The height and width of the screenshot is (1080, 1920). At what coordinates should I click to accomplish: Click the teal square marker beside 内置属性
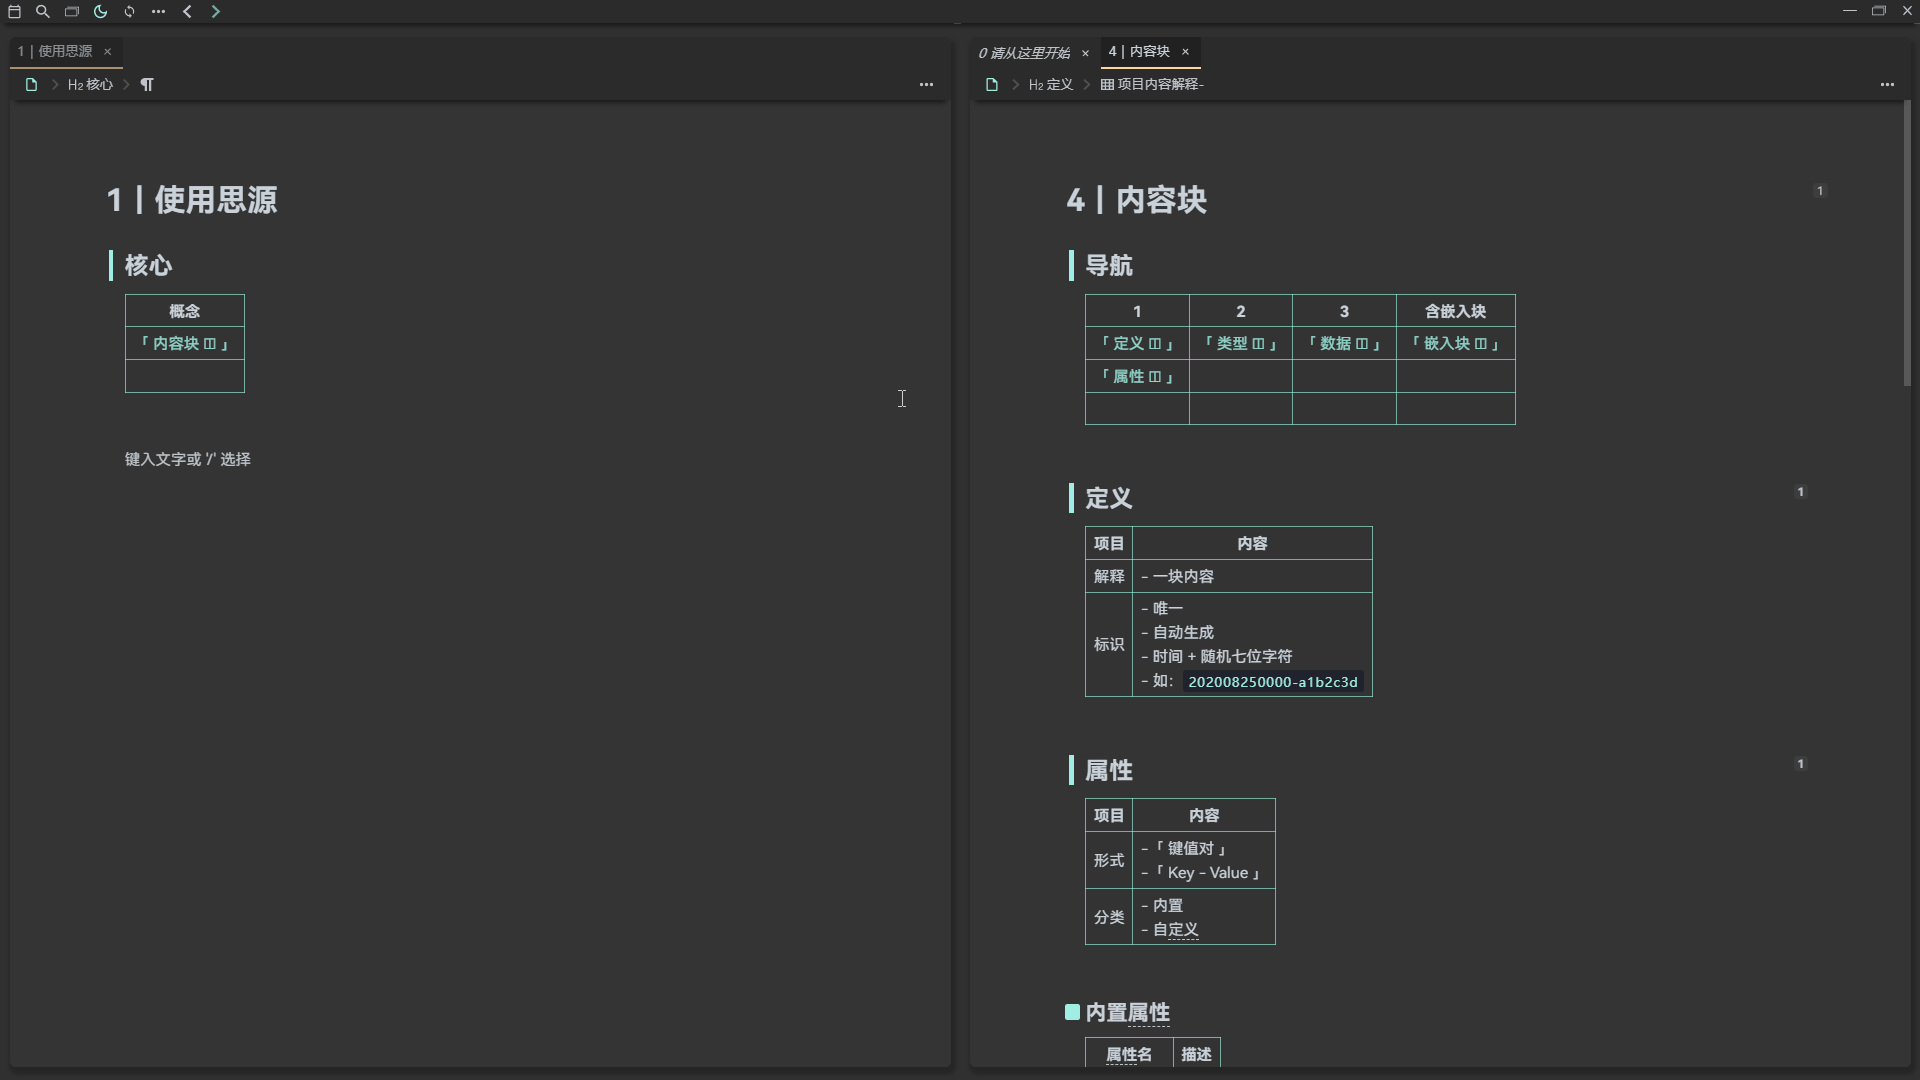click(x=1072, y=1012)
